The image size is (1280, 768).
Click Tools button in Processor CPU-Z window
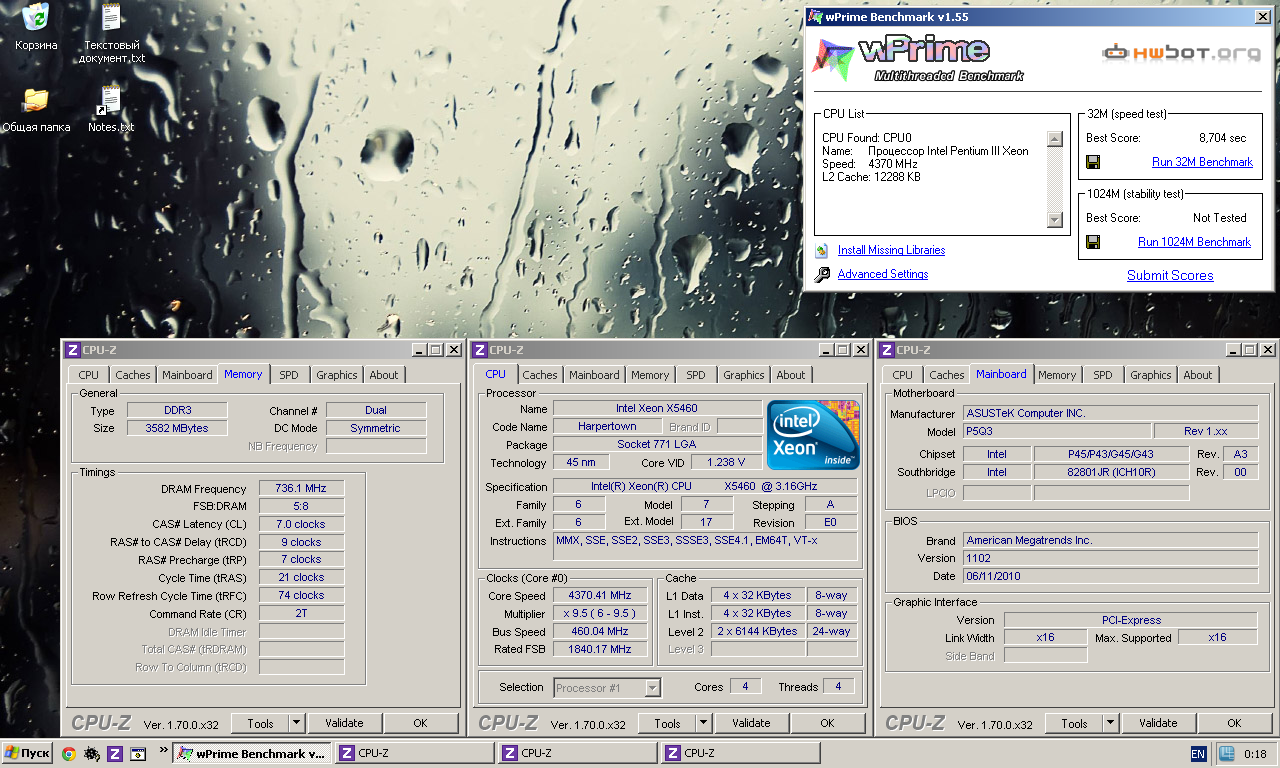(667, 723)
